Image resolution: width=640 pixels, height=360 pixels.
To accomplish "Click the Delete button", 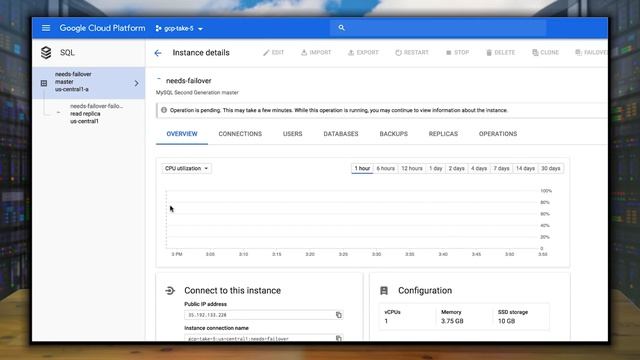I will click(x=500, y=53).
